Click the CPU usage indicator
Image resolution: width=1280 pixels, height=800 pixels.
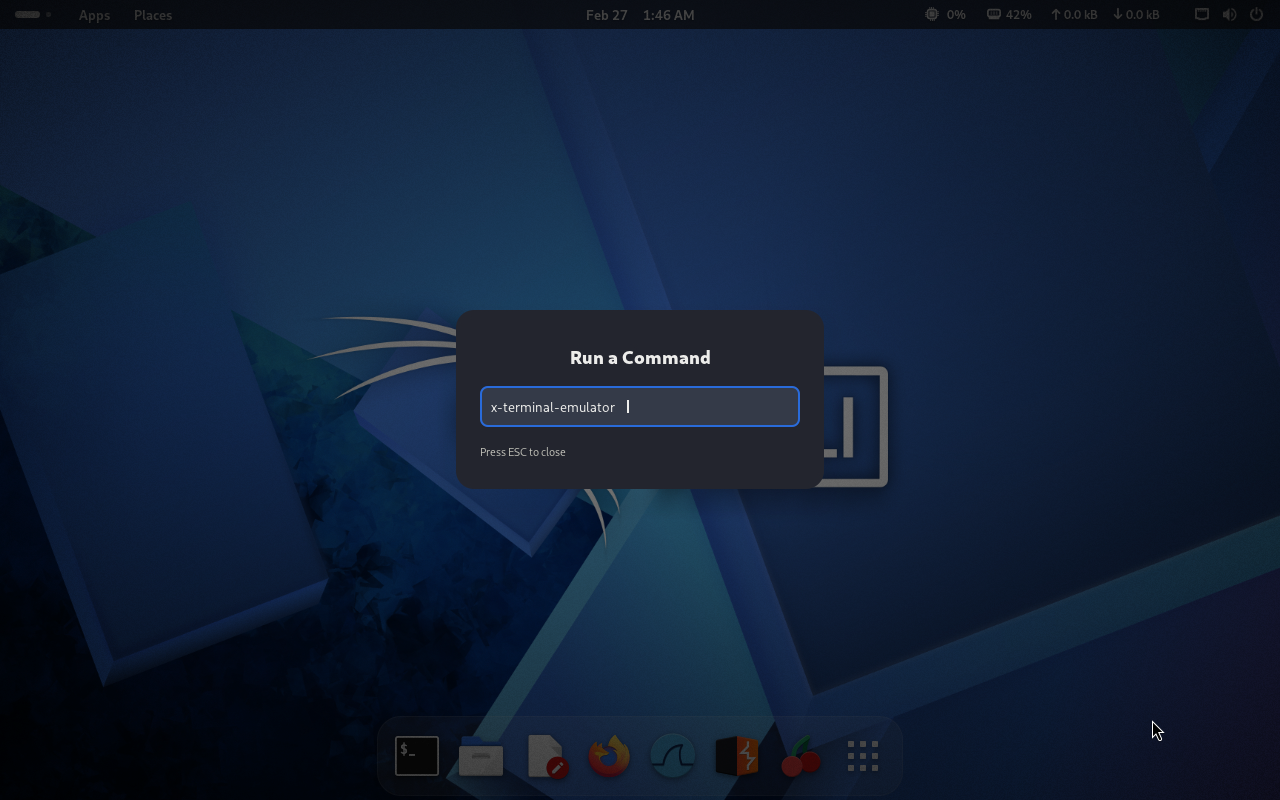click(x=945, y=15)
